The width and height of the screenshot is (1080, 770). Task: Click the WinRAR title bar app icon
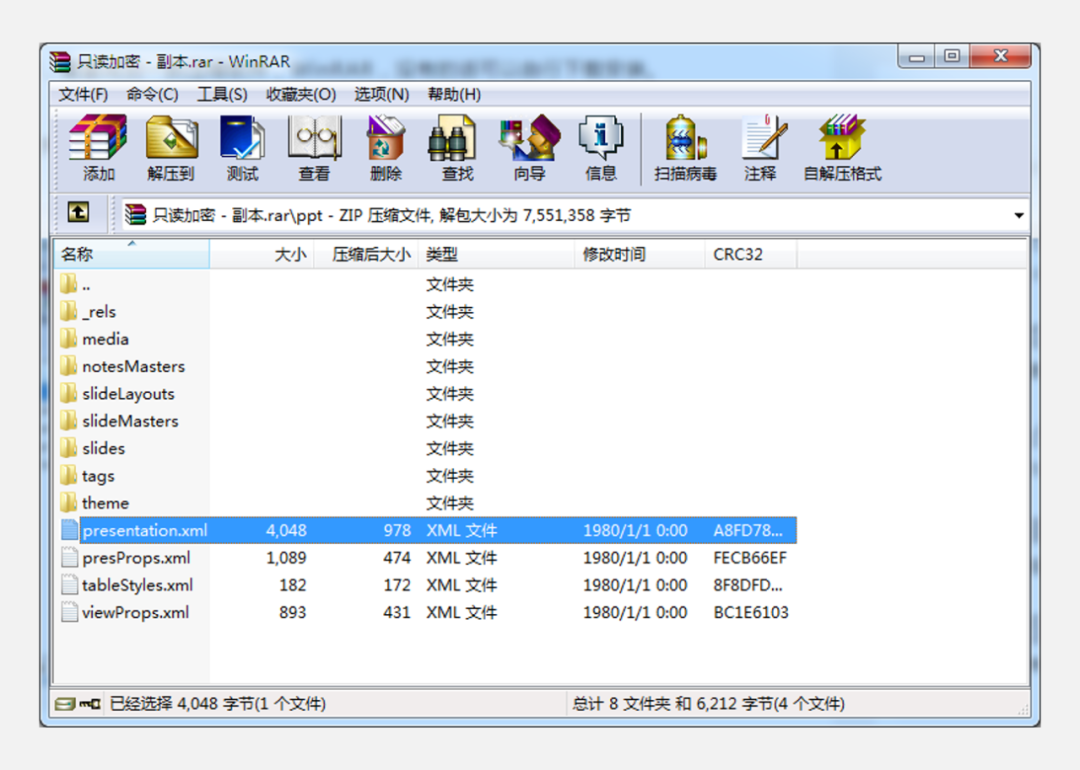(61, 62)
